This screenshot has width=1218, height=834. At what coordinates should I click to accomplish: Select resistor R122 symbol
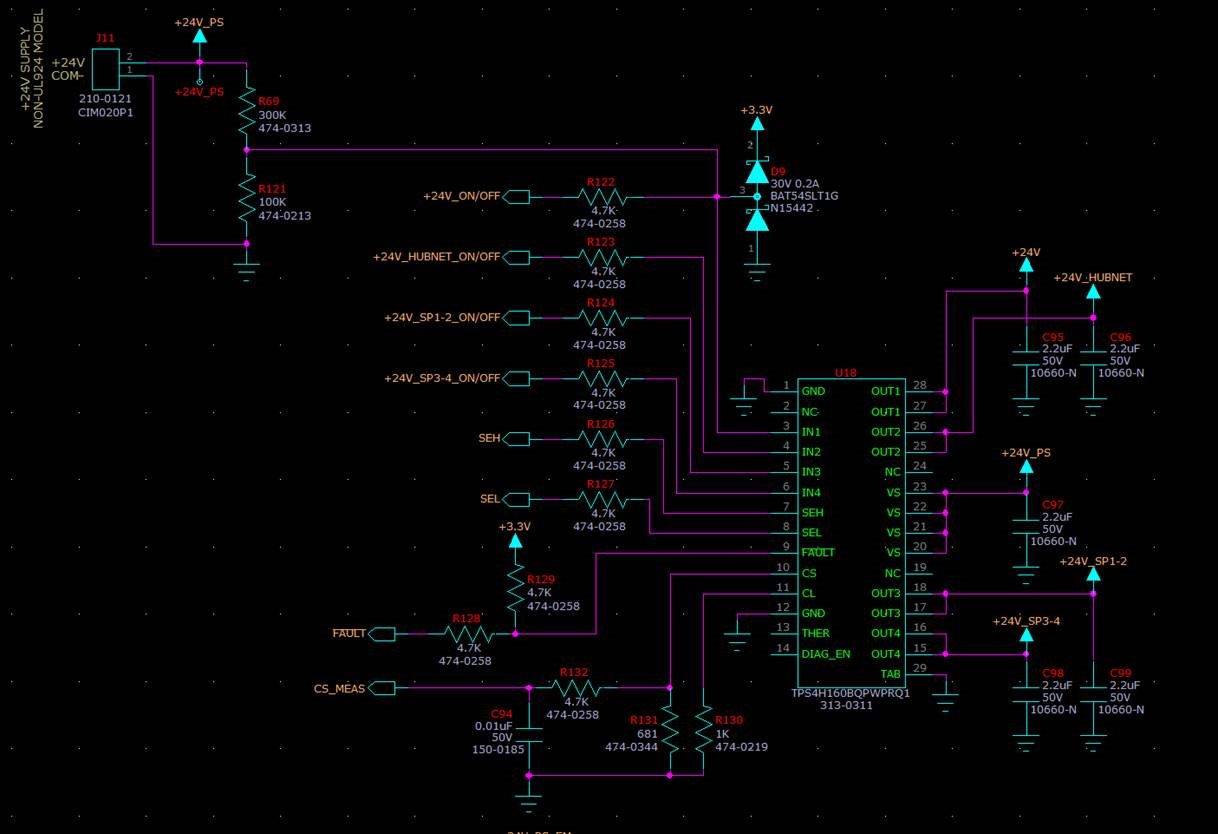click(605, 197)
